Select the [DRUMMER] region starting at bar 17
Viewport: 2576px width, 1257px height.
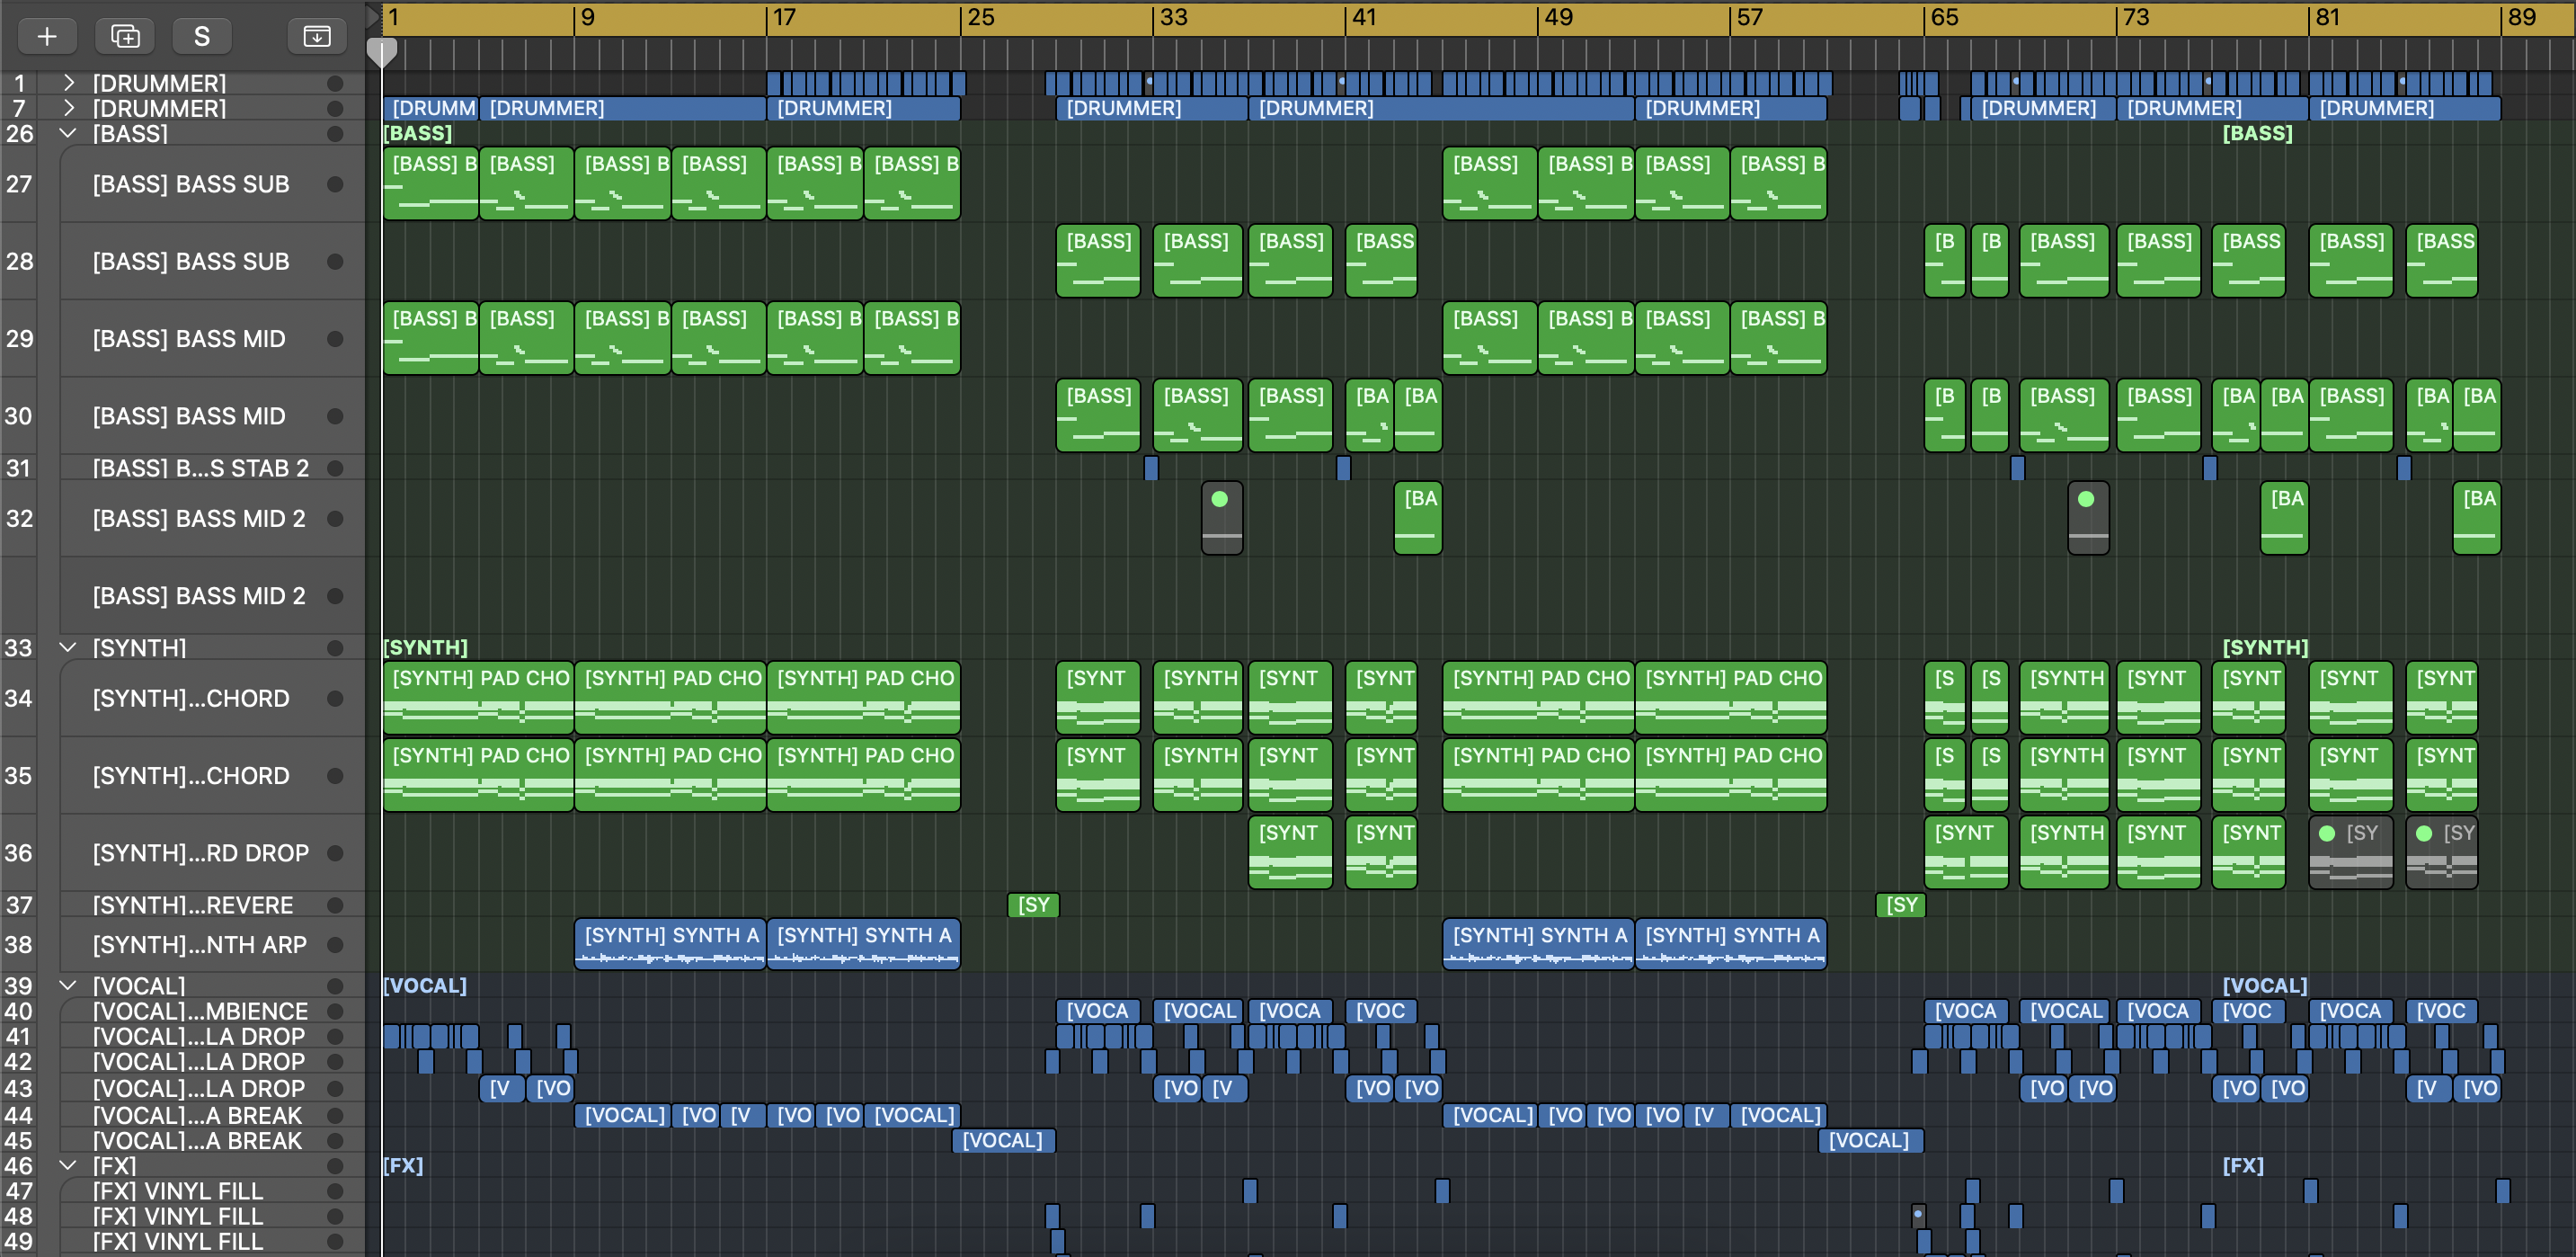point(863,108)
